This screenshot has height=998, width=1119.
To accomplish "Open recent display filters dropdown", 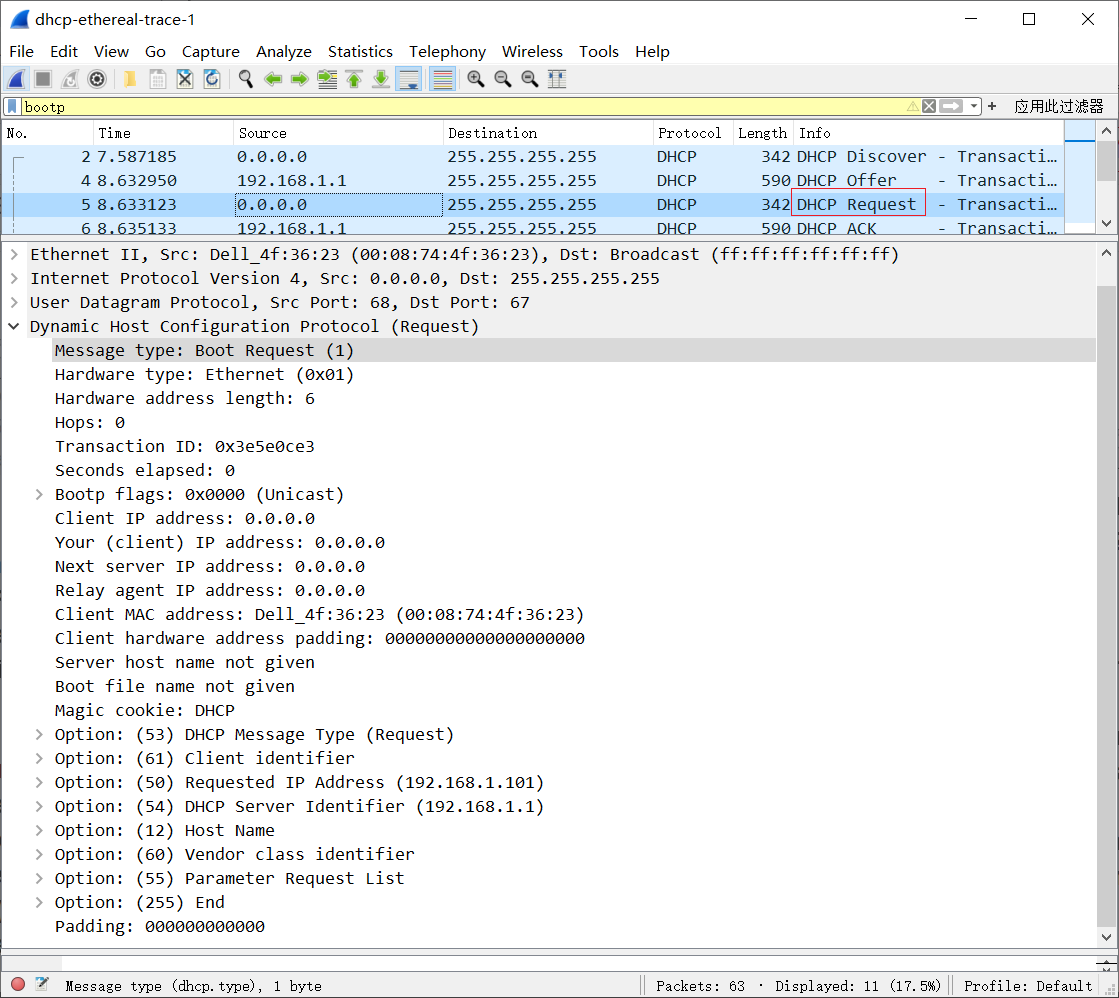I will tap(973, 106).
